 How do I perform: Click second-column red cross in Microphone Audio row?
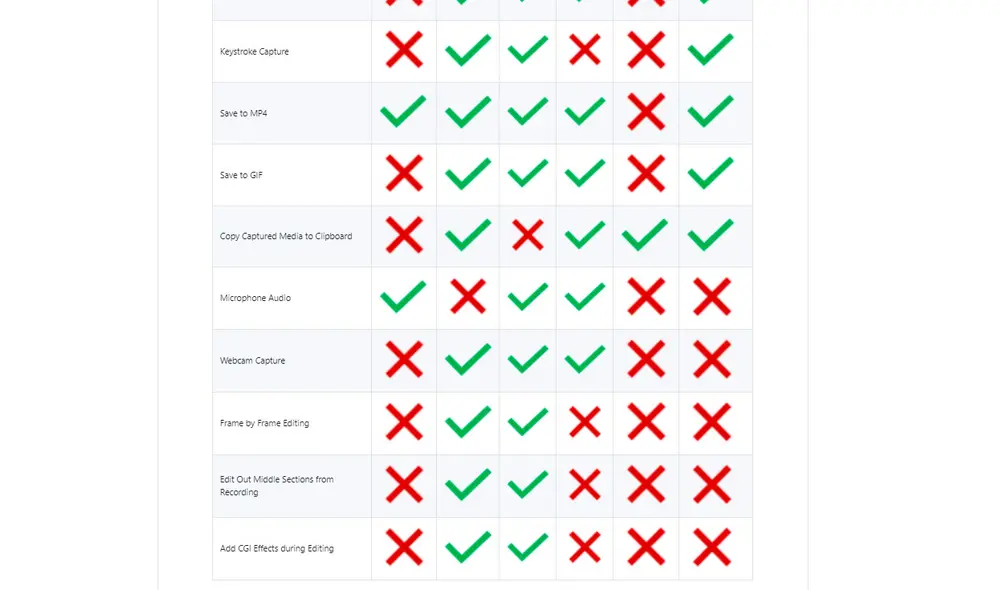tap(467, 297)
